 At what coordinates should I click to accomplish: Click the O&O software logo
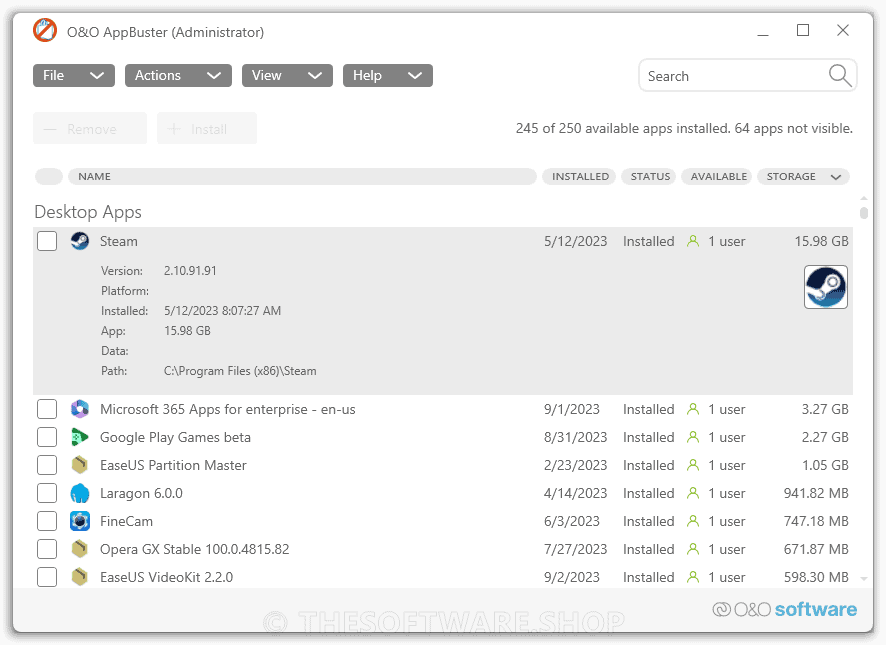784,609
